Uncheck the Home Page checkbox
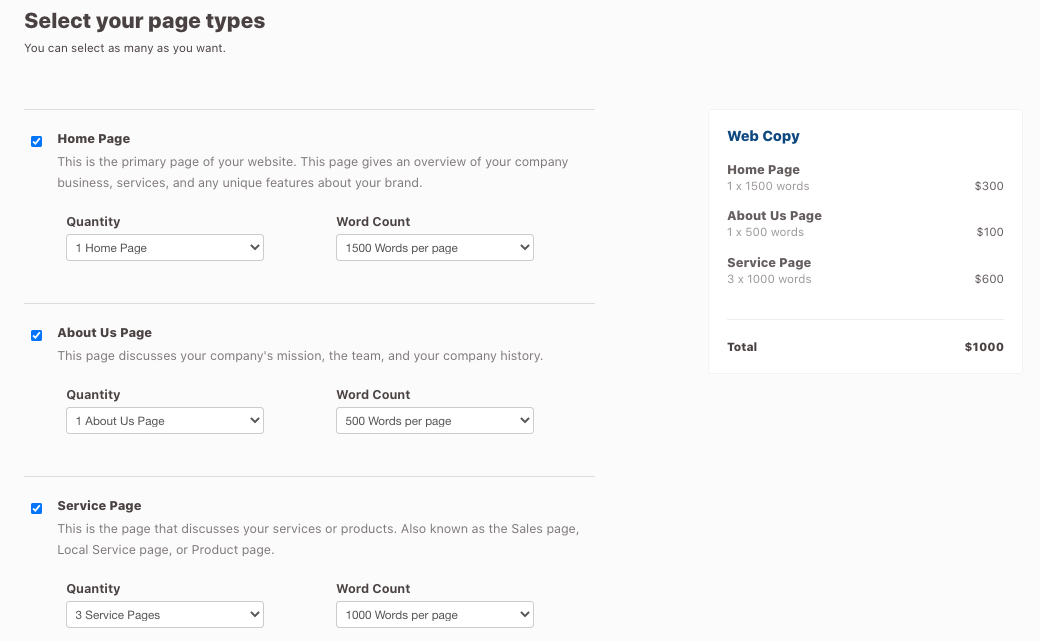This screenshot has height=641, width=1040. [36, 141]
